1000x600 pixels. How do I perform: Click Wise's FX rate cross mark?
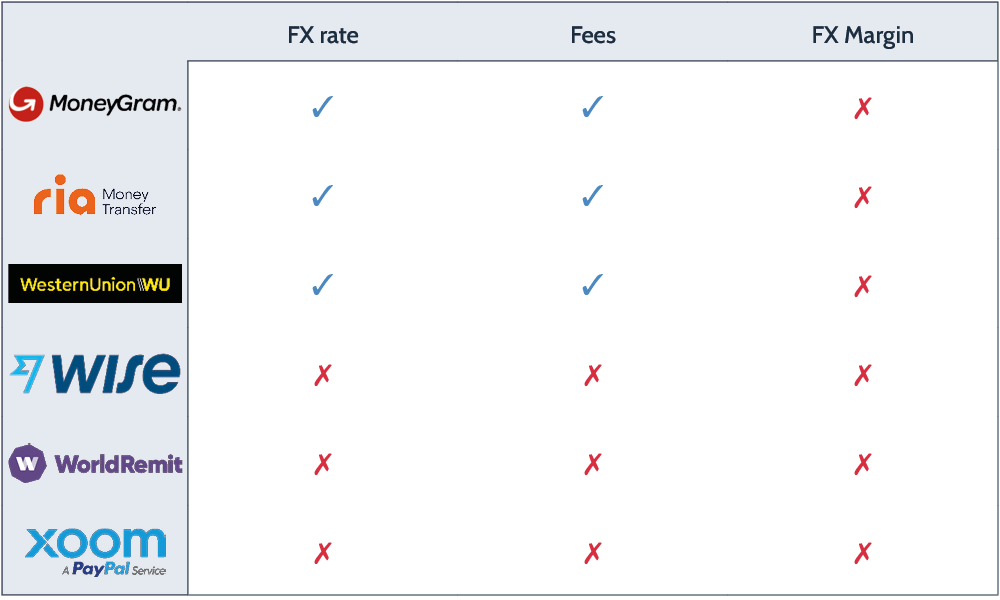tap(322, 376)
